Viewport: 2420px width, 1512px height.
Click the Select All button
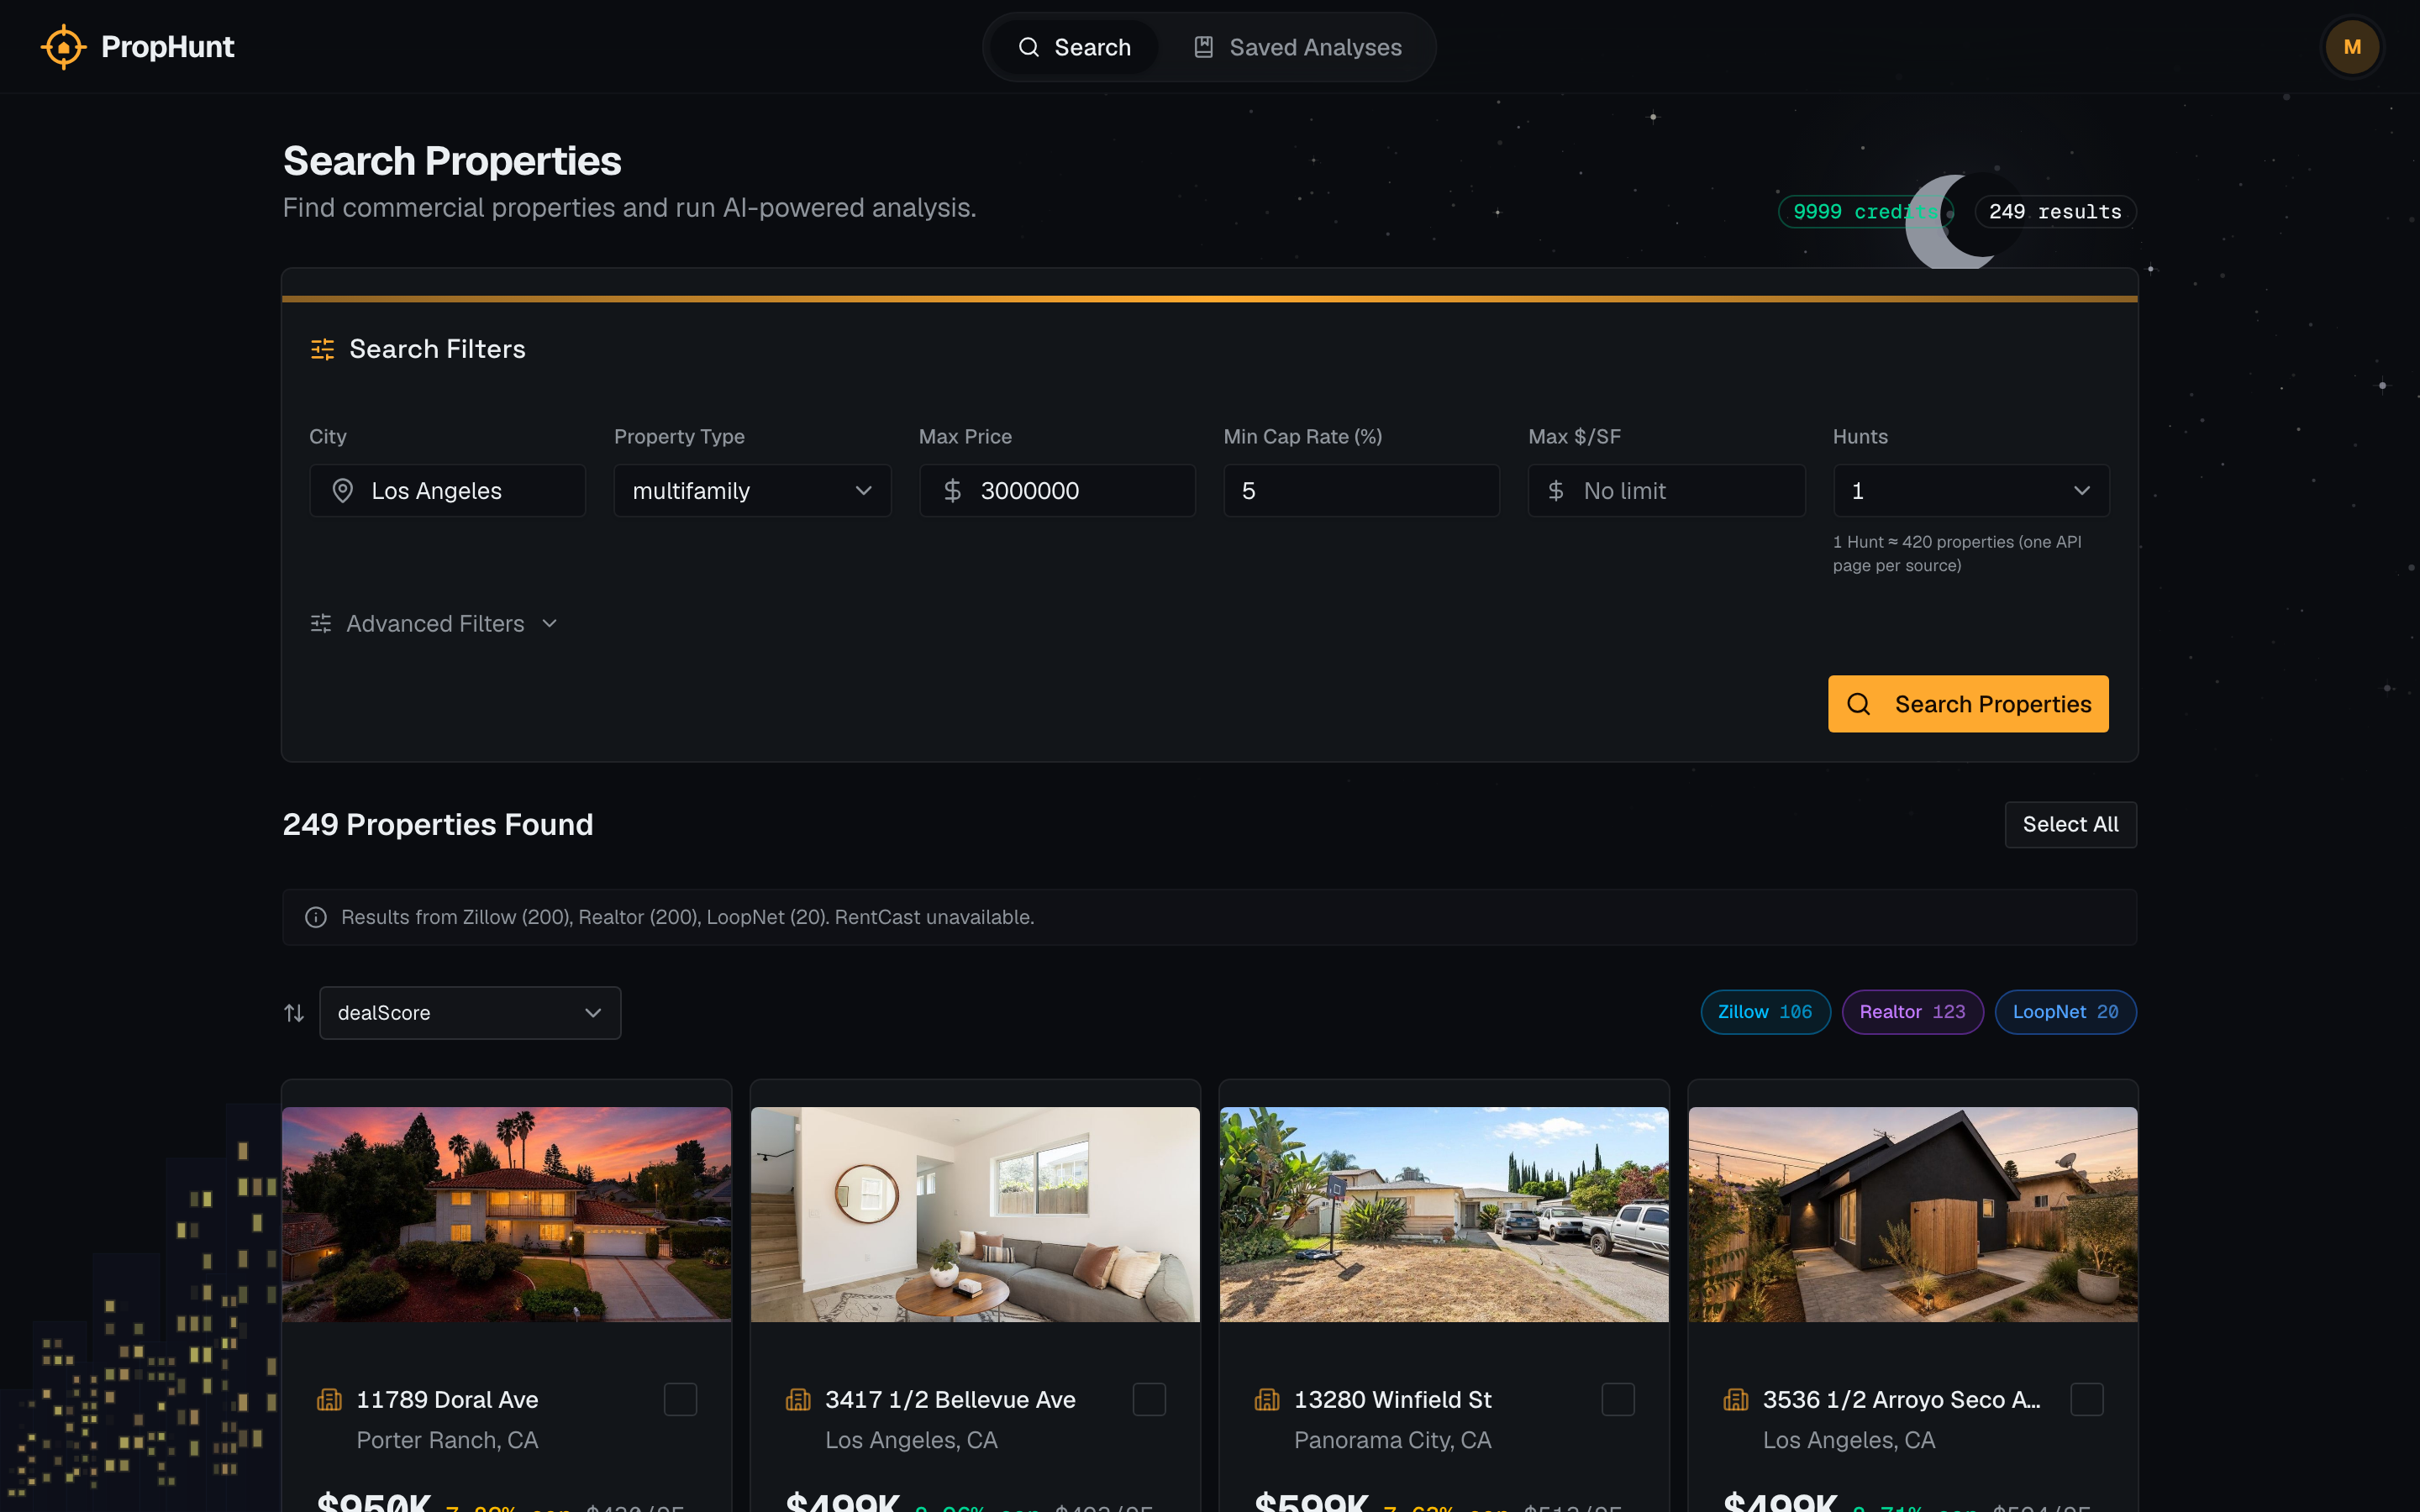pos(2070,824)
